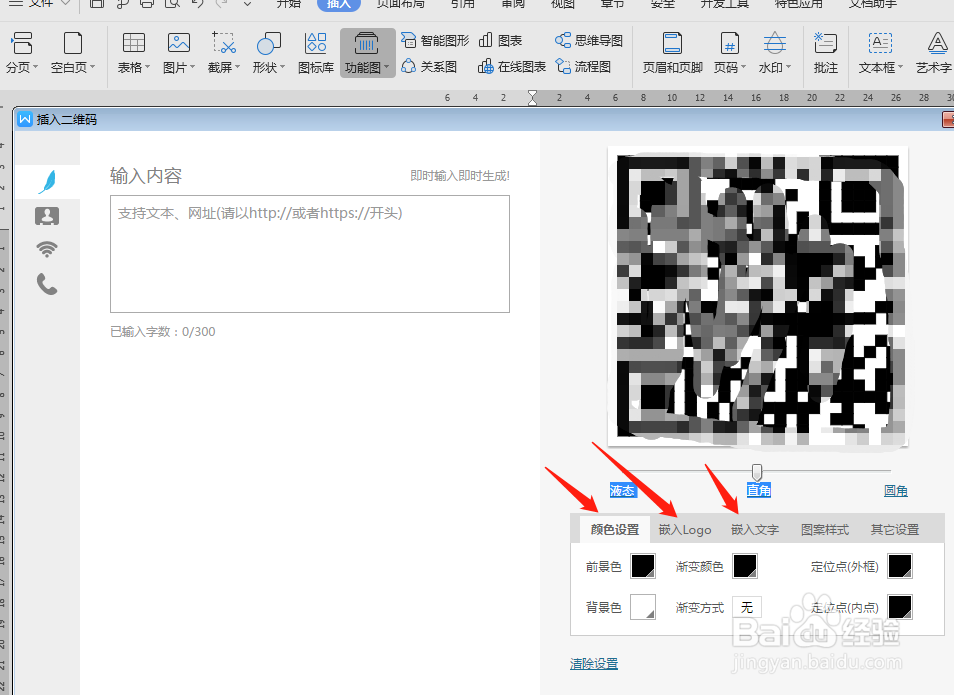Open the 渐变方式 combo box showing 无
The image size is (954, 695).
pyautogui.click(x=747, y=607)
